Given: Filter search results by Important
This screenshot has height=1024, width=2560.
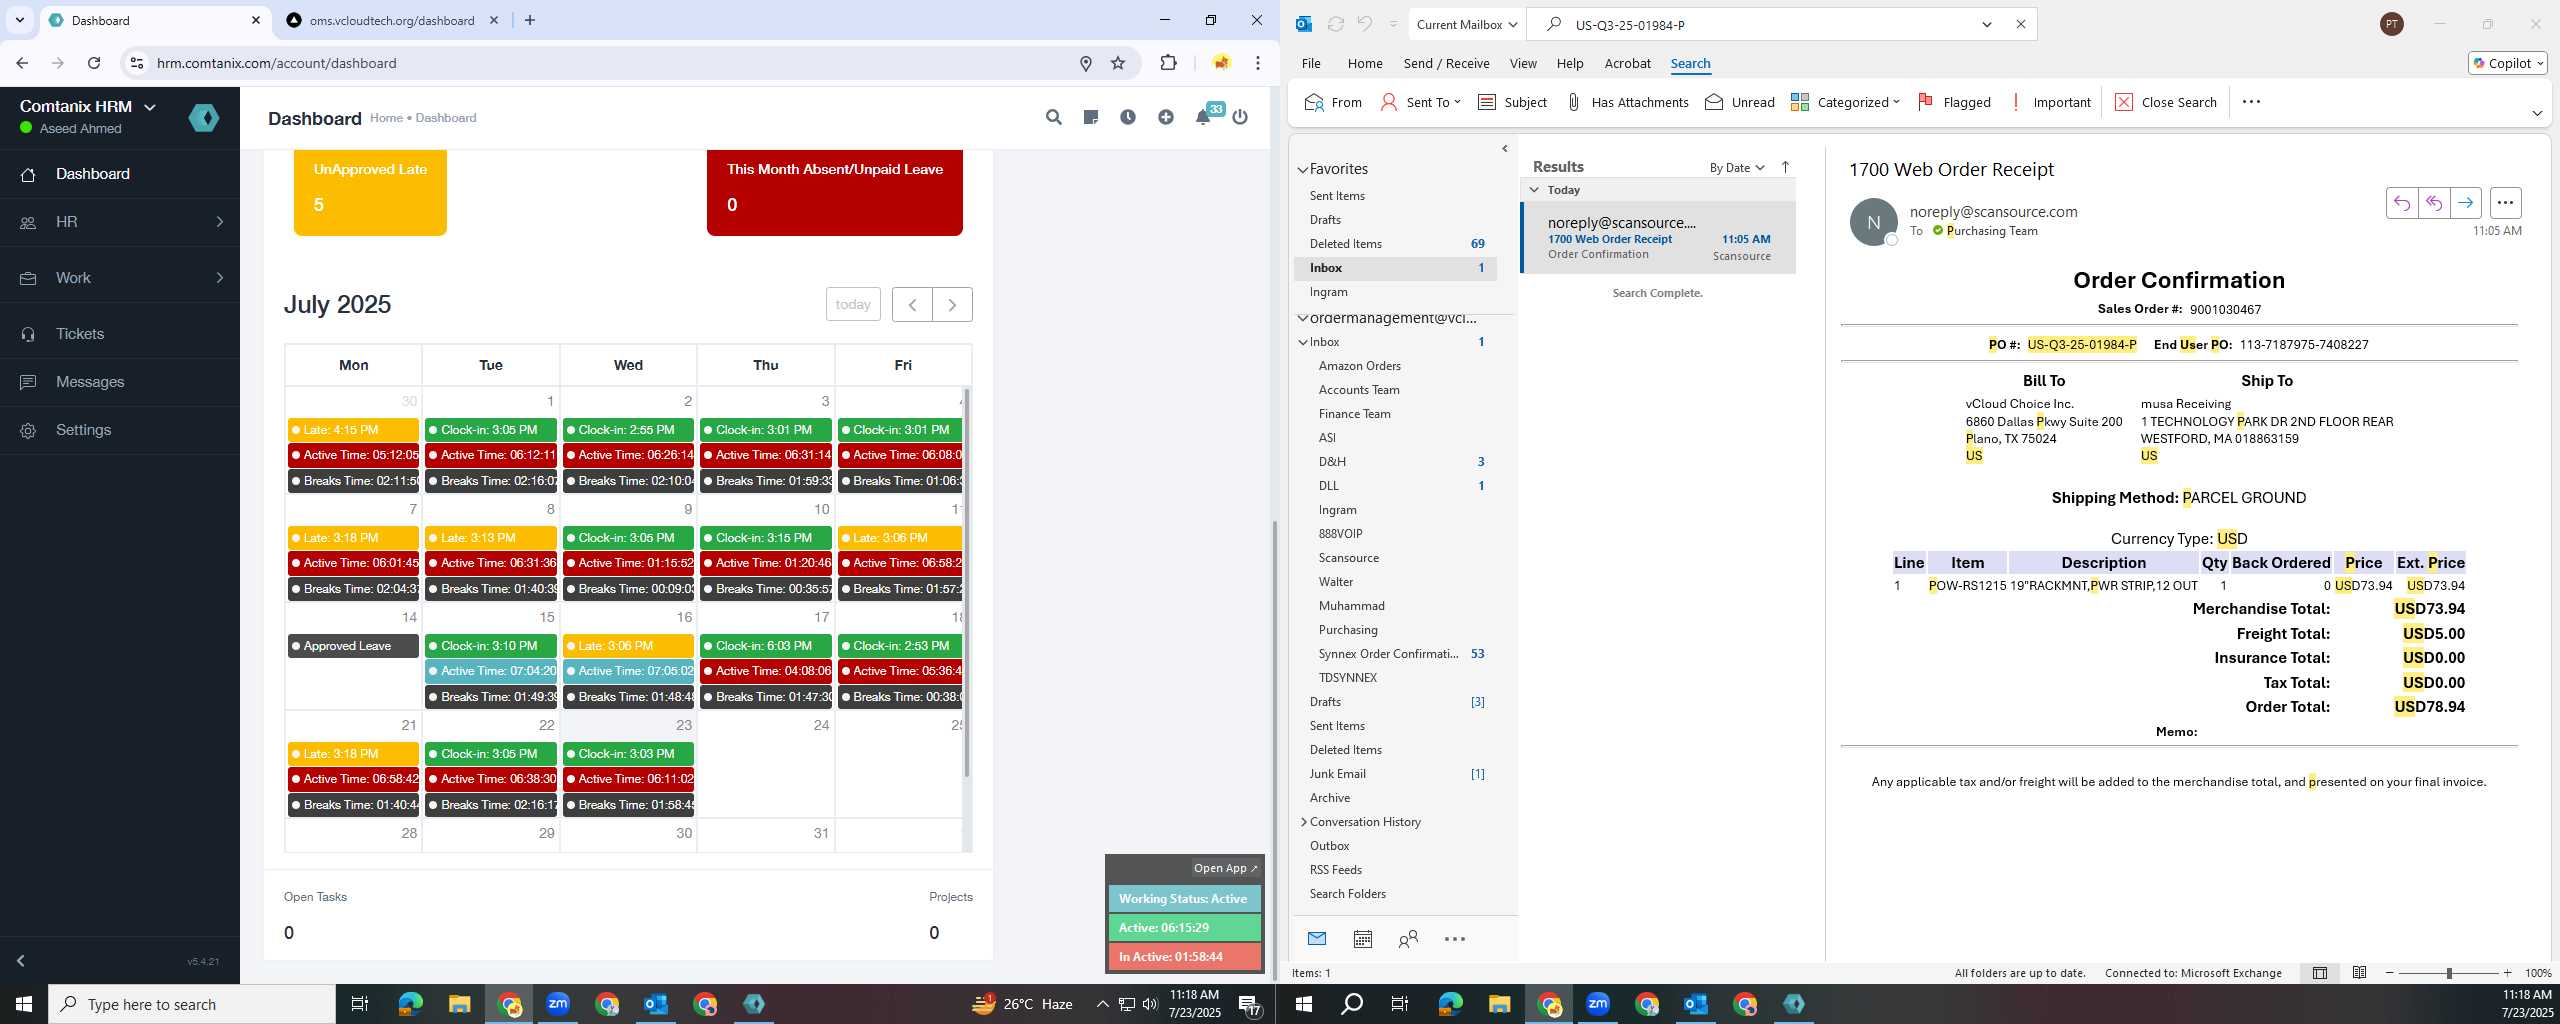Looking at the screenshot, I should pos(2050,102).
